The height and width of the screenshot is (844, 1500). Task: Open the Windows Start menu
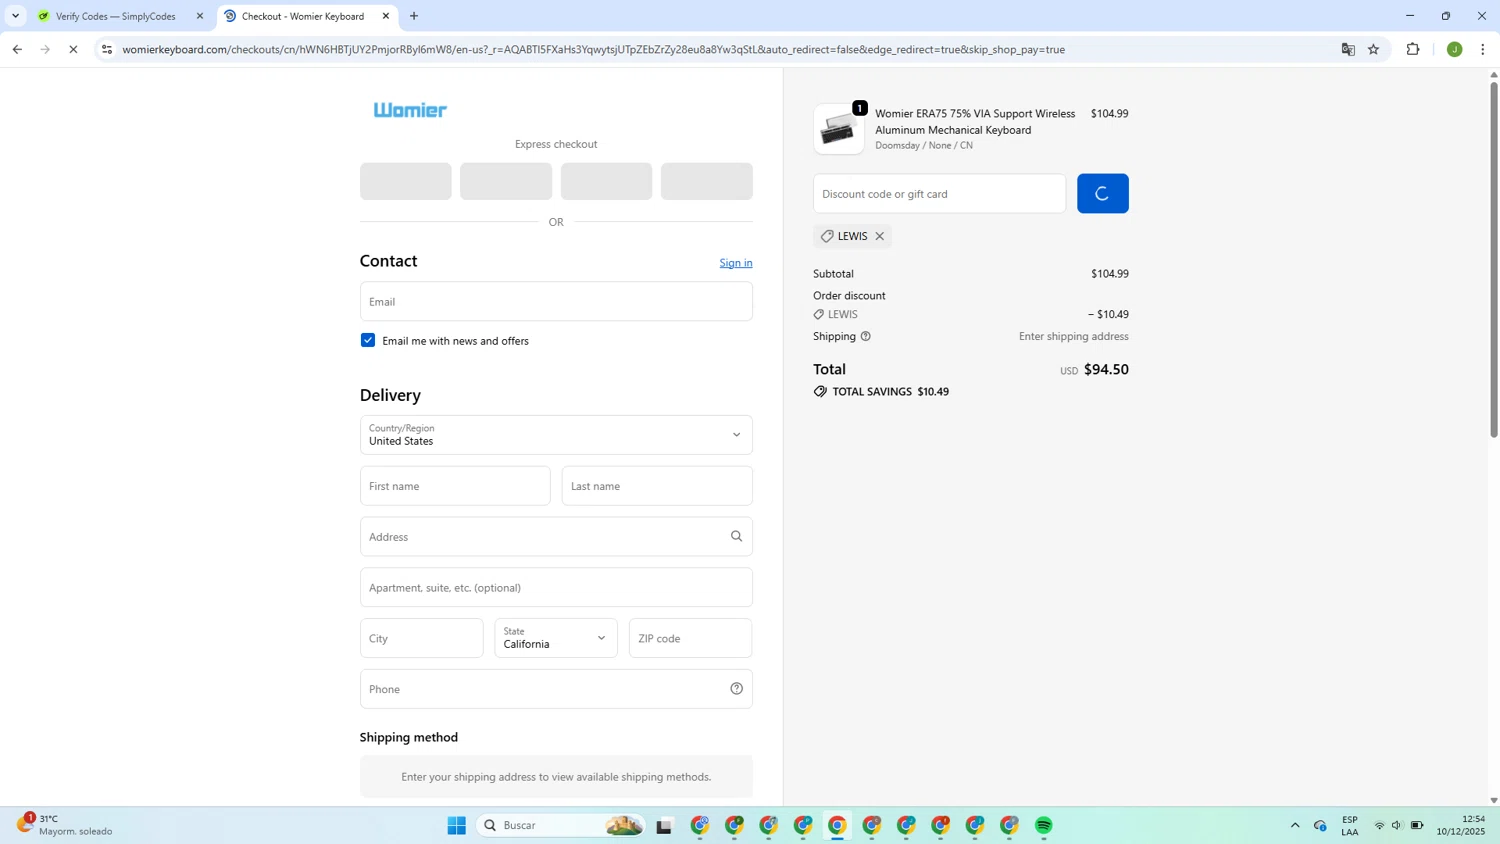click(457, 825)
